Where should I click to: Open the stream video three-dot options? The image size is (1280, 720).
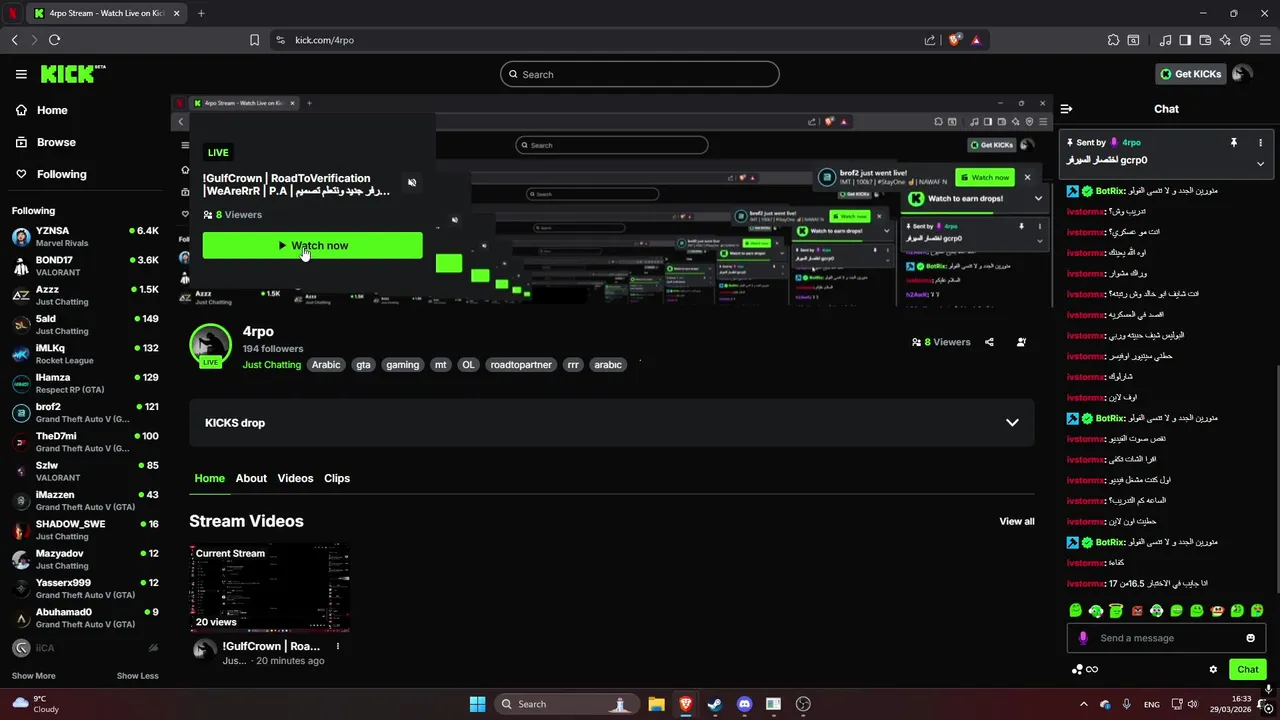[x=338, y=646]
